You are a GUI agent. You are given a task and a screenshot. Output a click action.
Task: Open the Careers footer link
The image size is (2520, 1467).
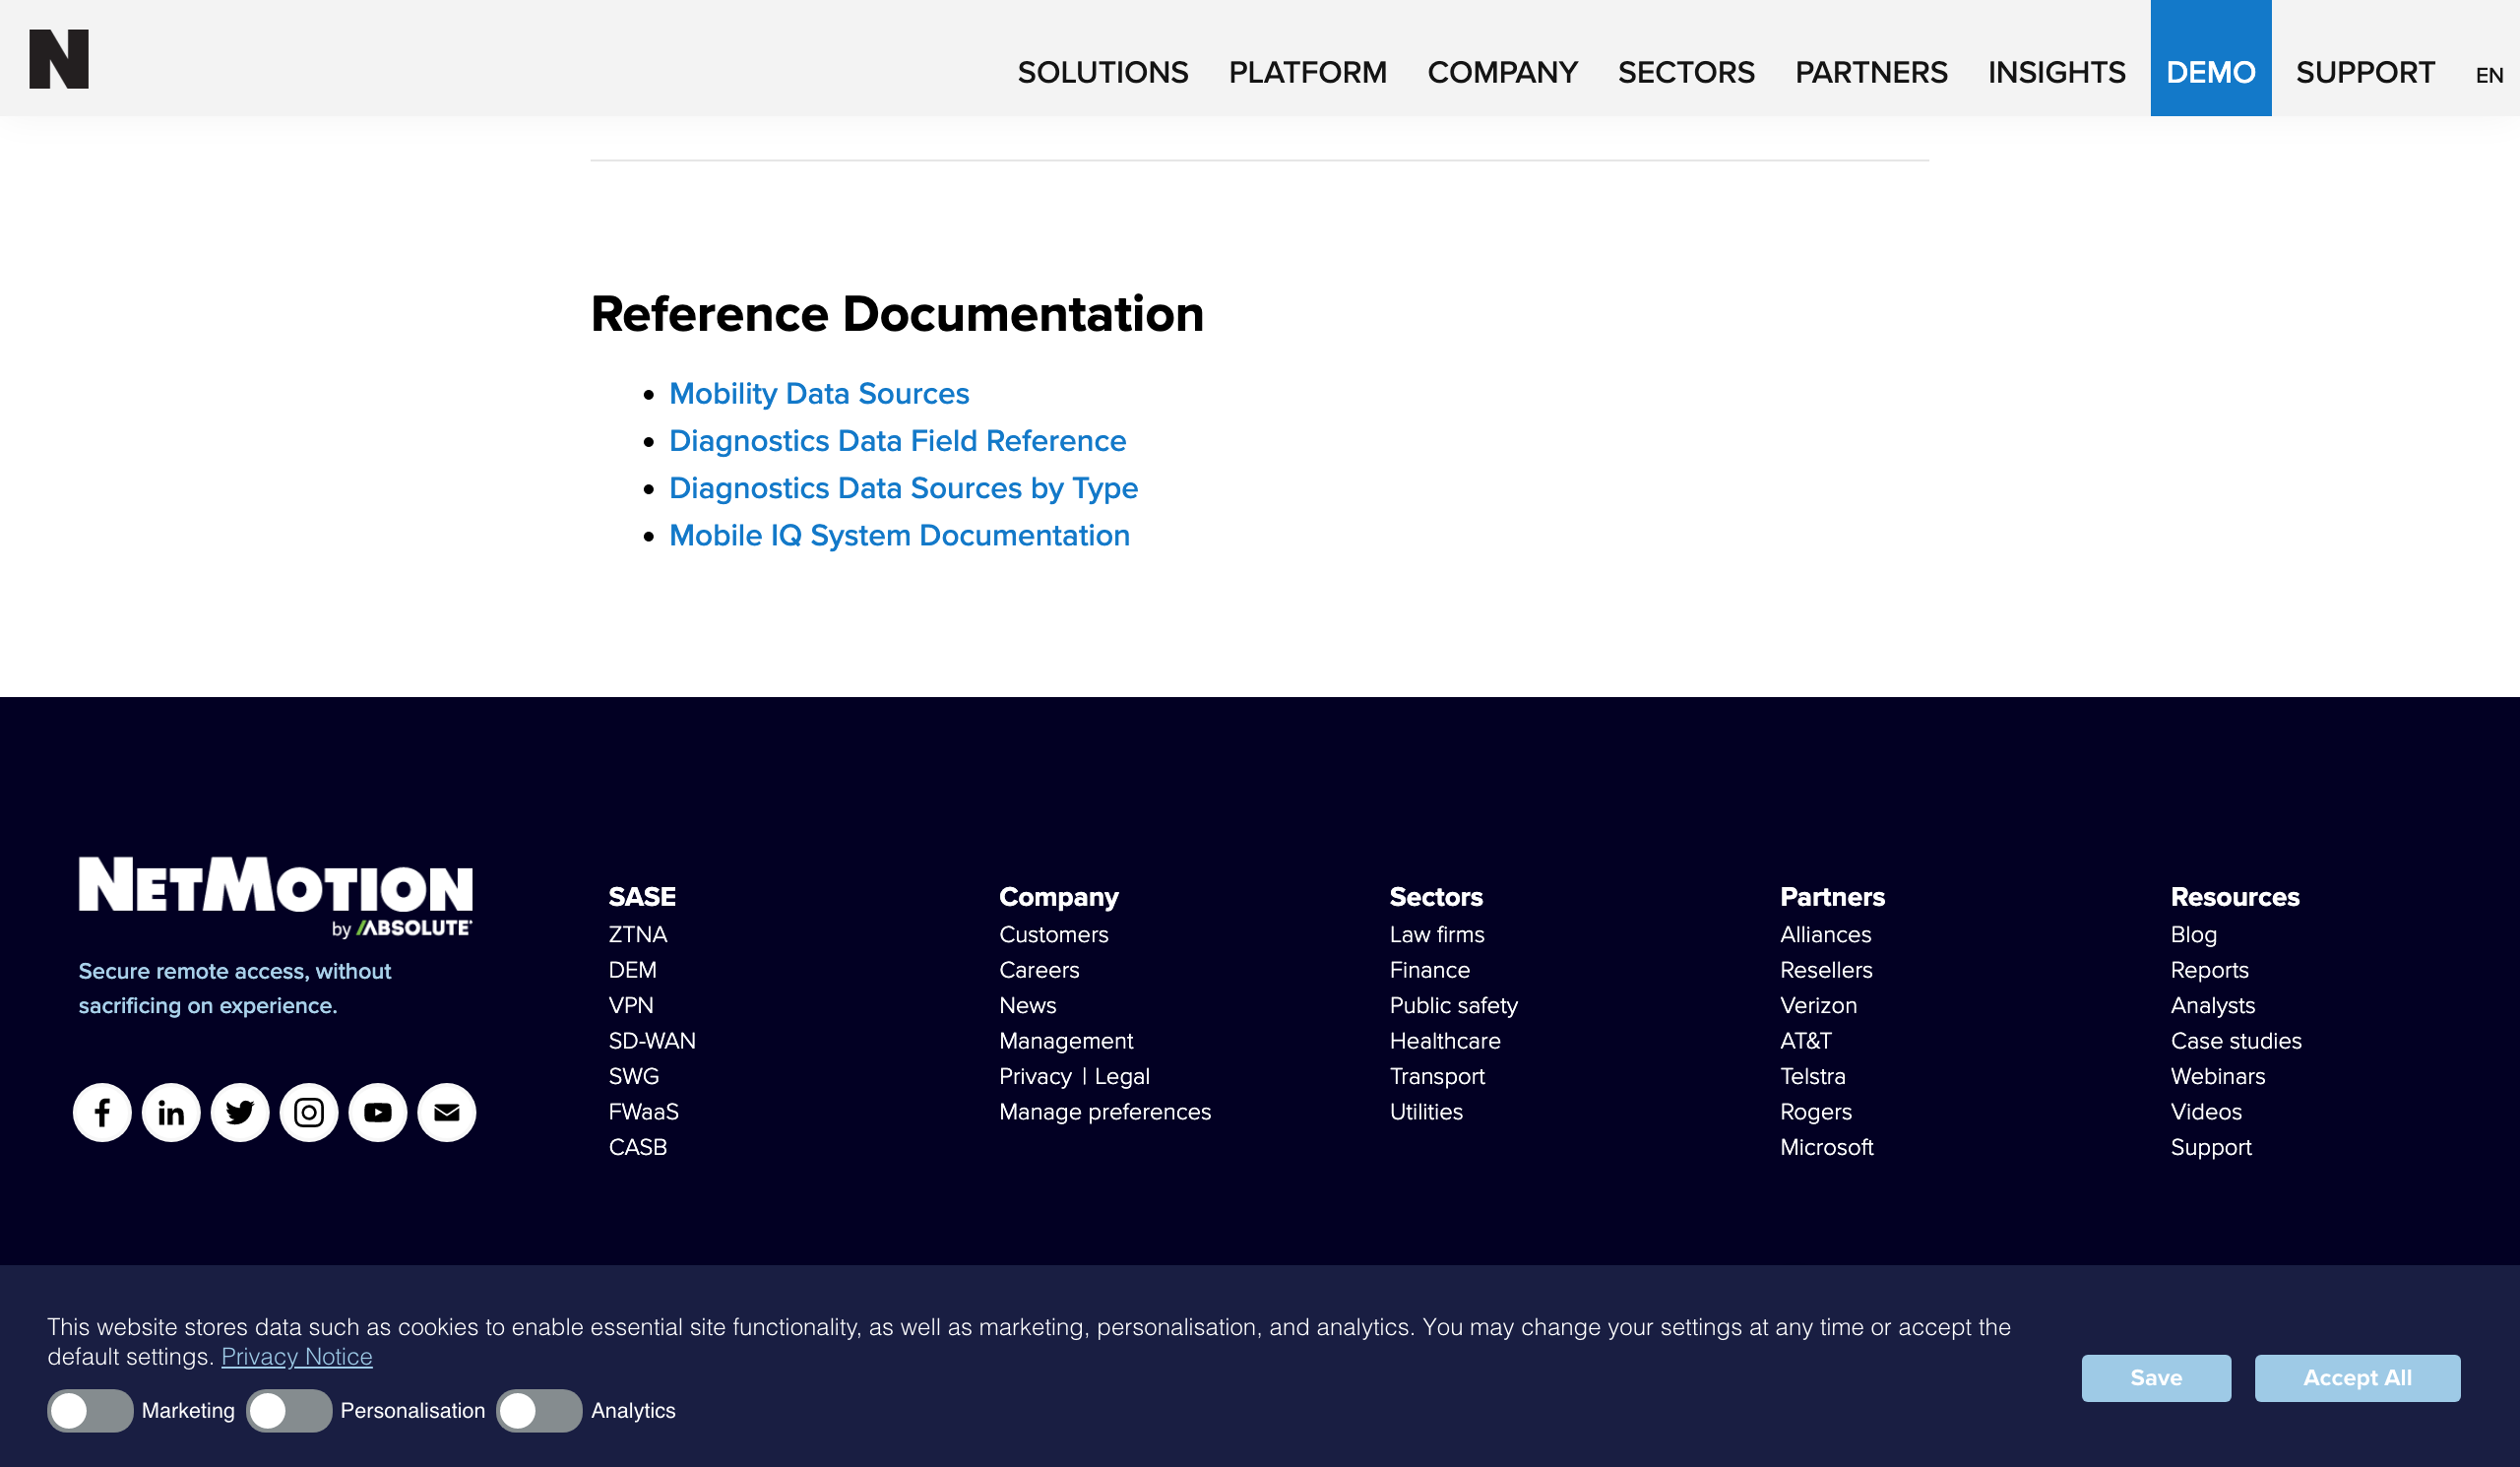(1039, 970)
